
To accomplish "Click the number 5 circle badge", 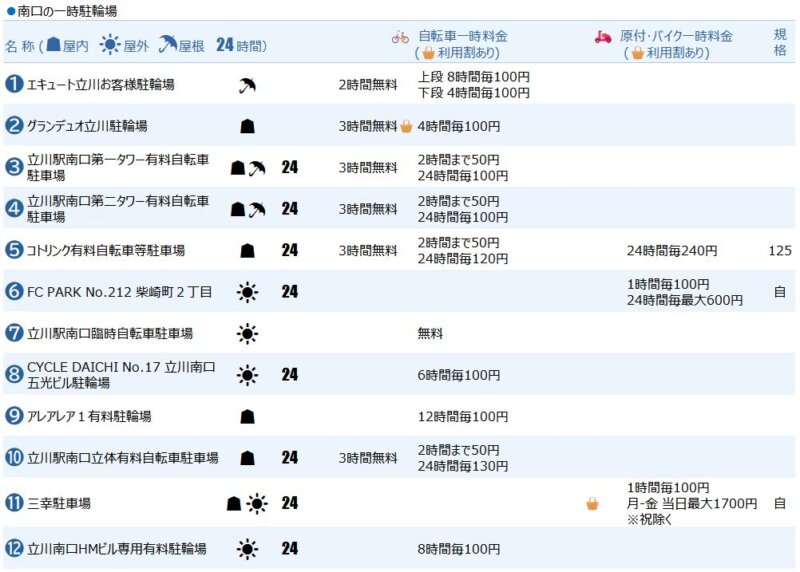I will [14, 250].
